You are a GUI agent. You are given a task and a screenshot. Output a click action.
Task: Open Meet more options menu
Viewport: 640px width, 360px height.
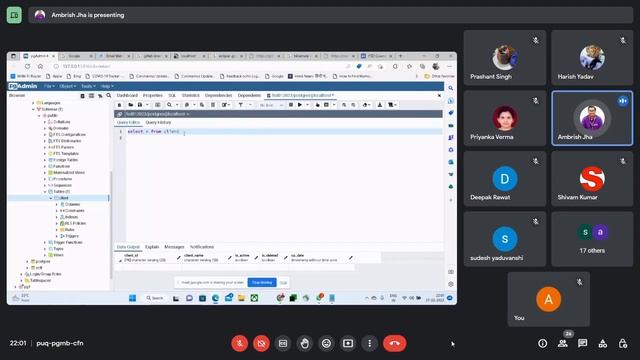point(369,343)
